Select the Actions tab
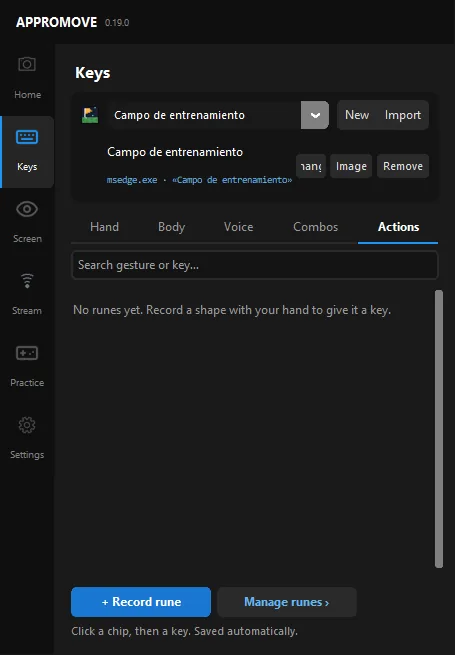This screenshot has width=455, height=655. [398, 227]
